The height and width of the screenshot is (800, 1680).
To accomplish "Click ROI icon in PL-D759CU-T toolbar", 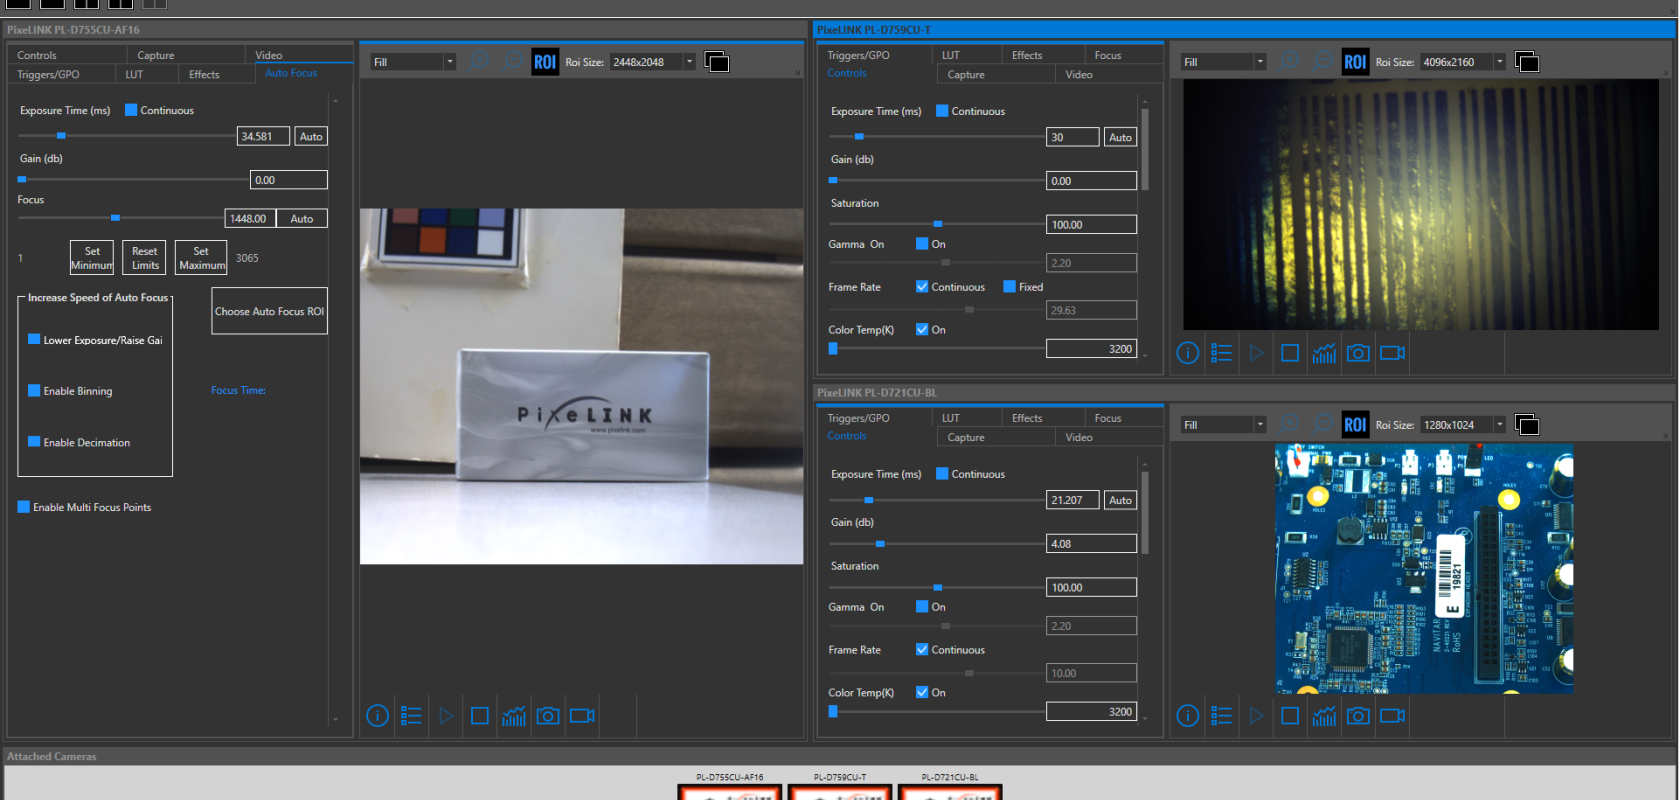I will 1355,62.
